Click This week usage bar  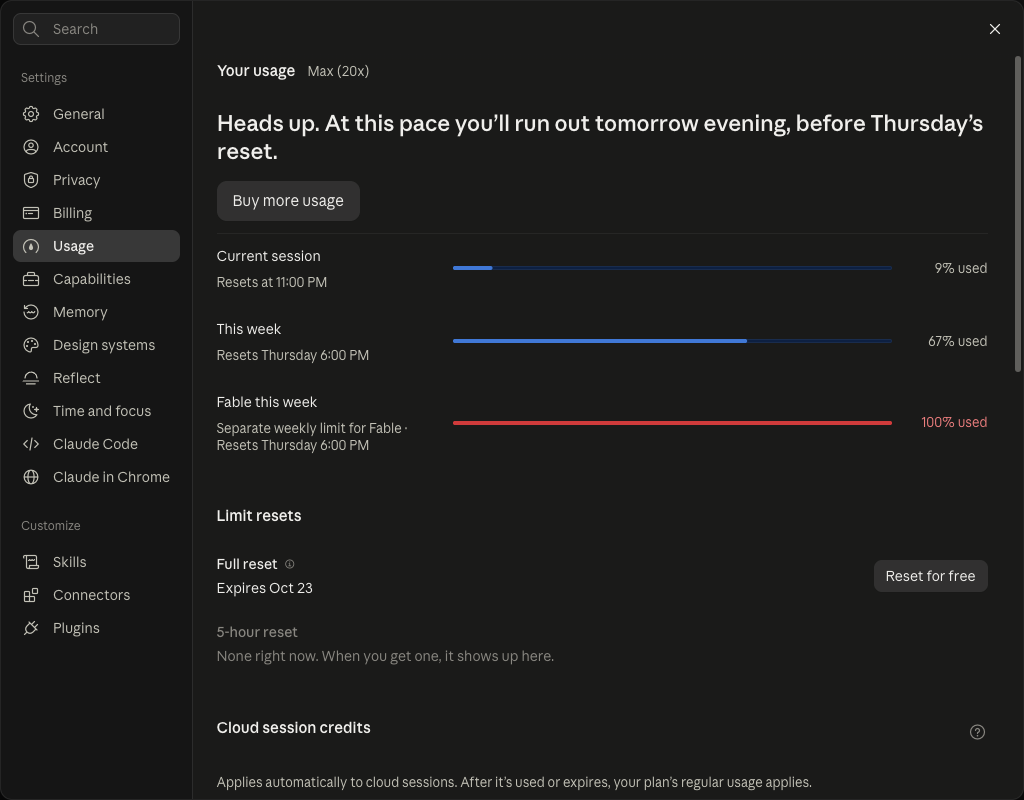672,341
